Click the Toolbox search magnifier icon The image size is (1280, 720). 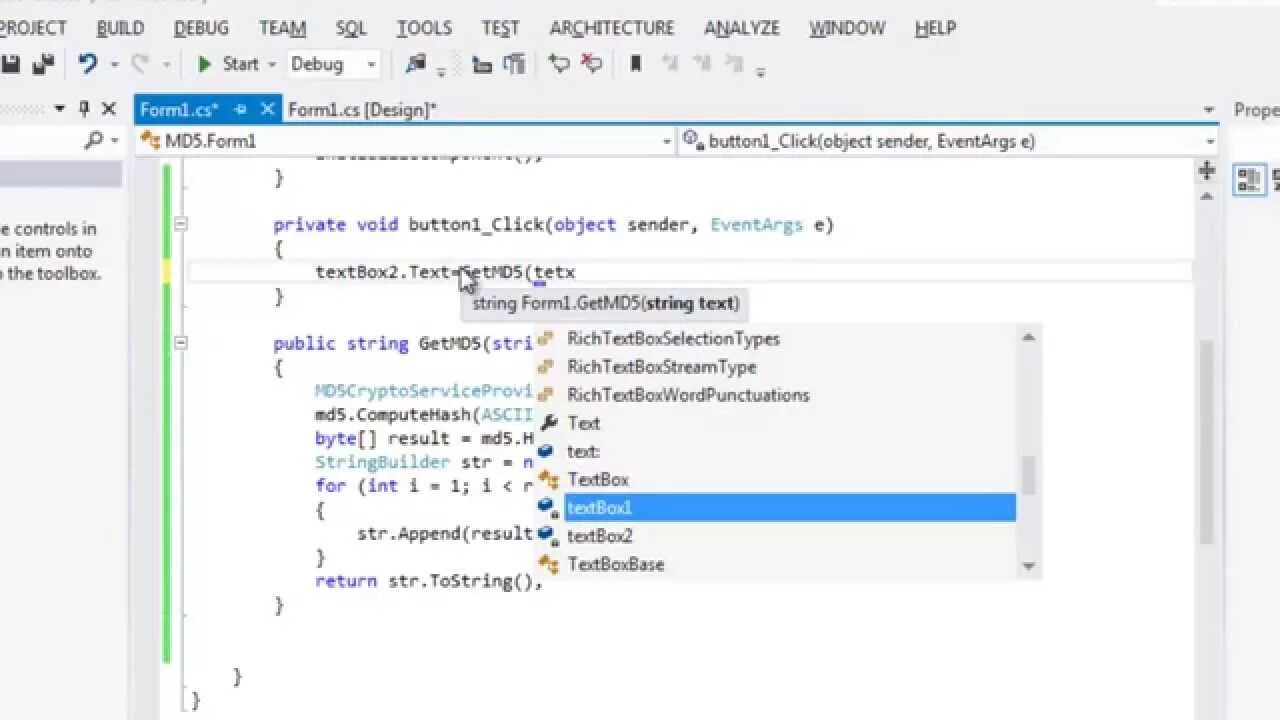tap(94, 140)
